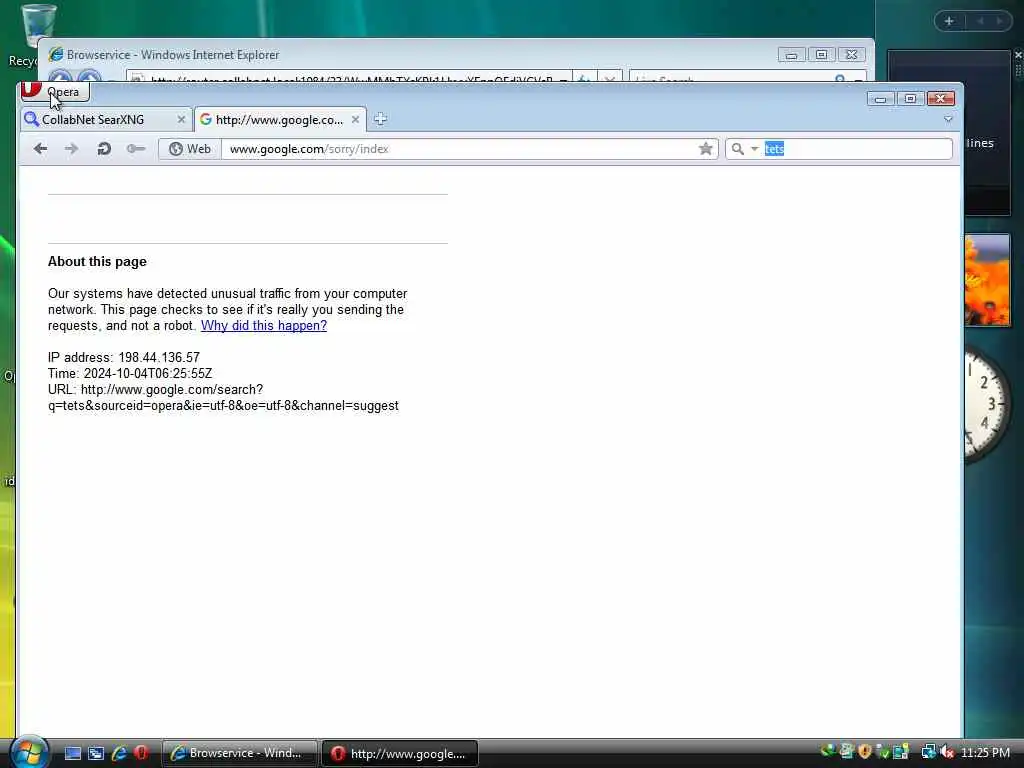Click the 11:25 PM taskbar clock
Screen dimensions: 1024x768
(x=985, y=752)
